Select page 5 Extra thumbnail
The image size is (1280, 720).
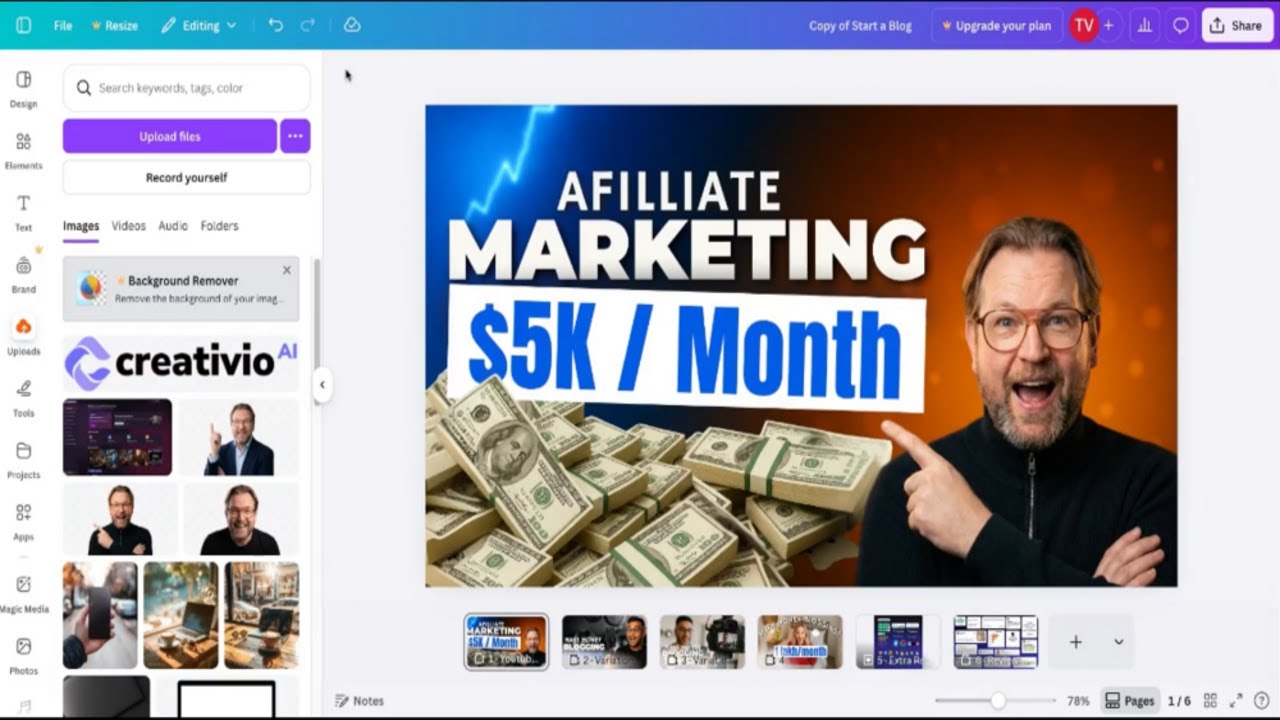pos(898,642)
